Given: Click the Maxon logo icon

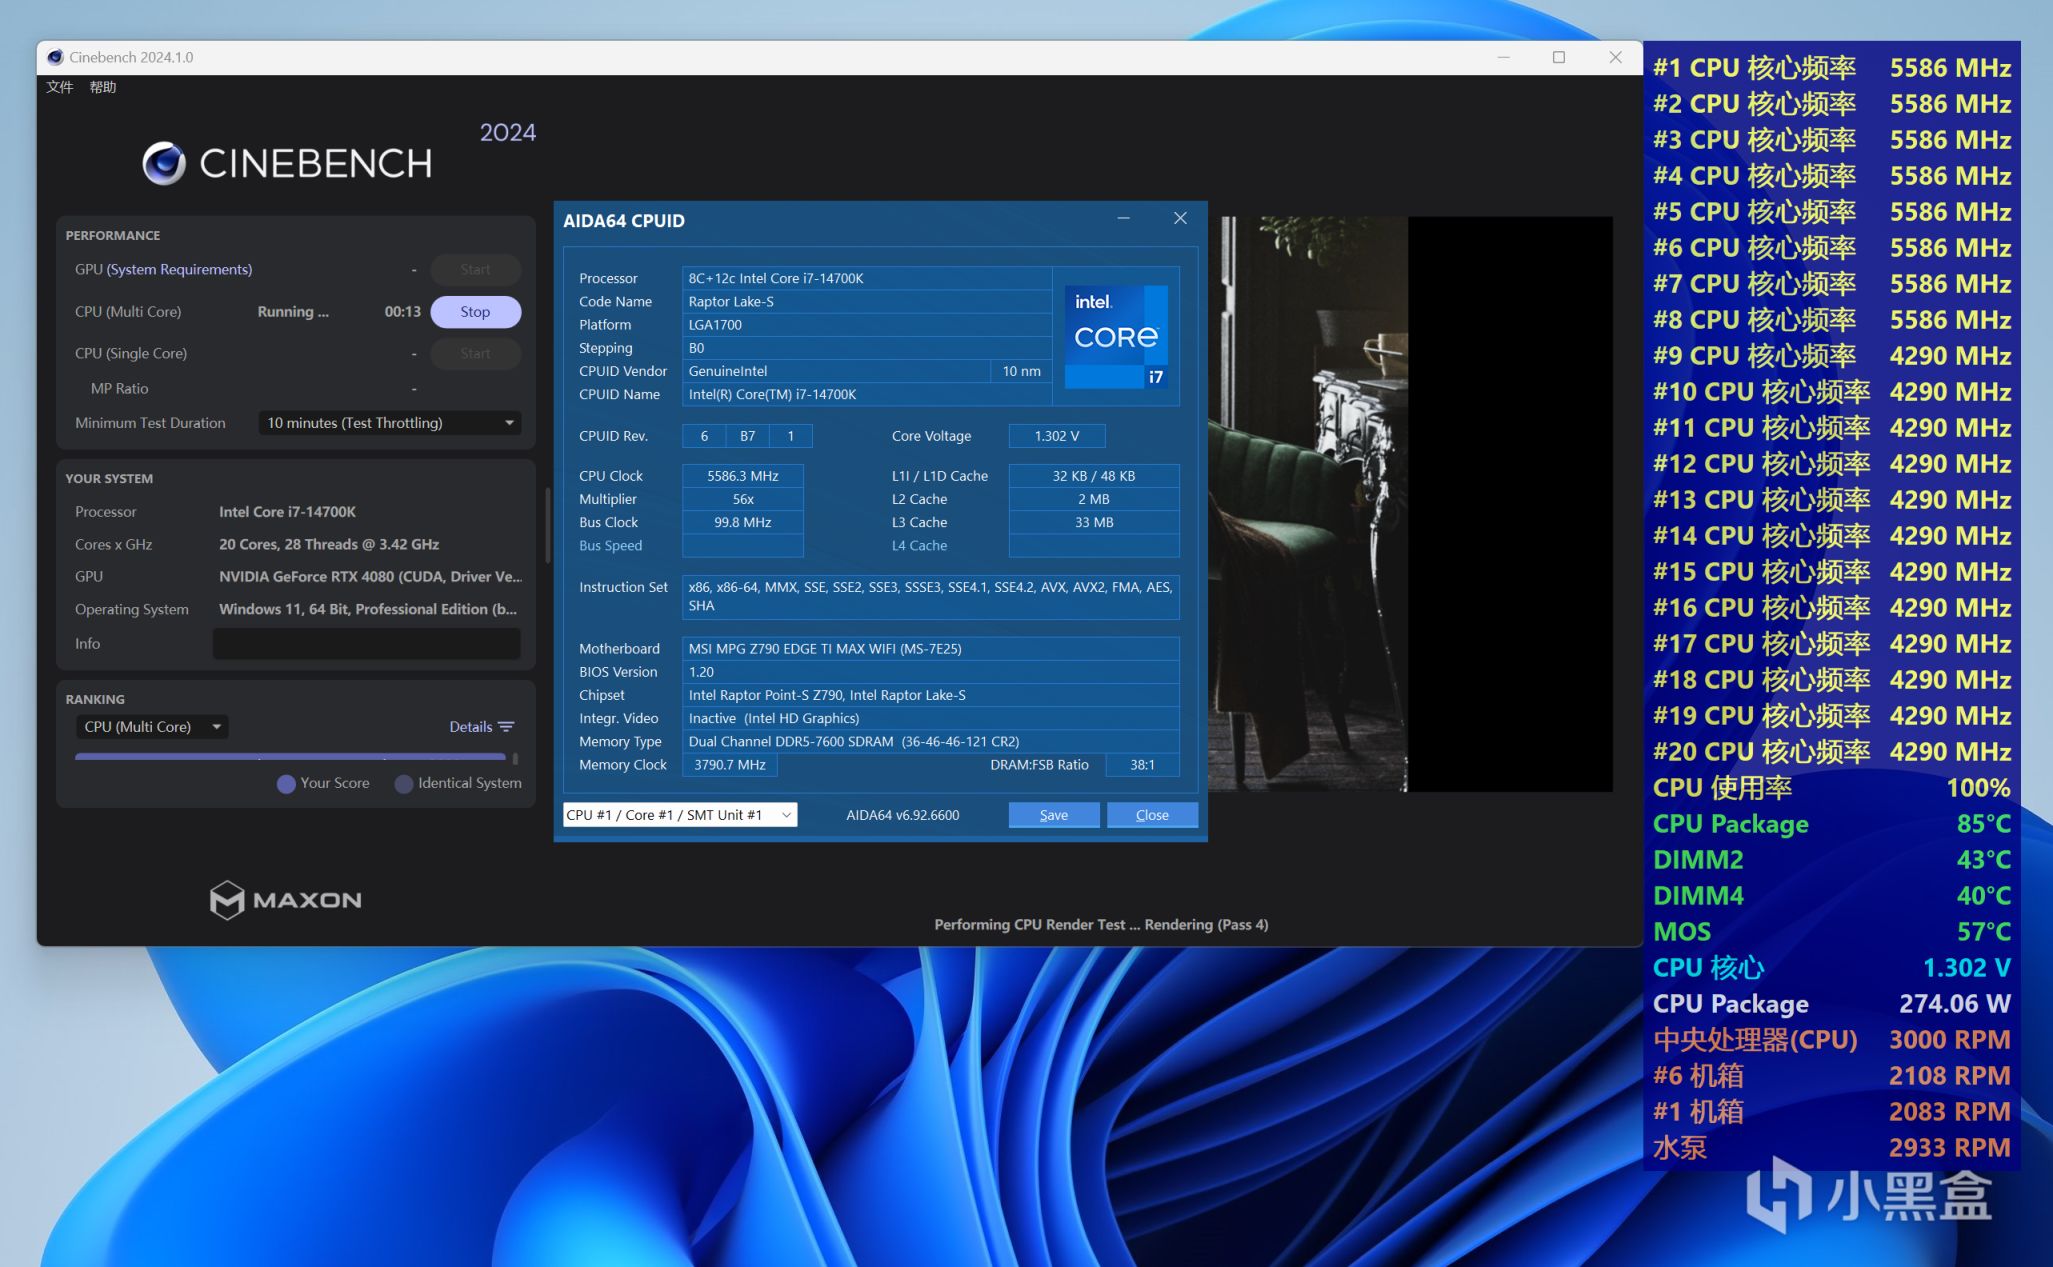Looking at the screenshot, I should click(x=227, y=899).
